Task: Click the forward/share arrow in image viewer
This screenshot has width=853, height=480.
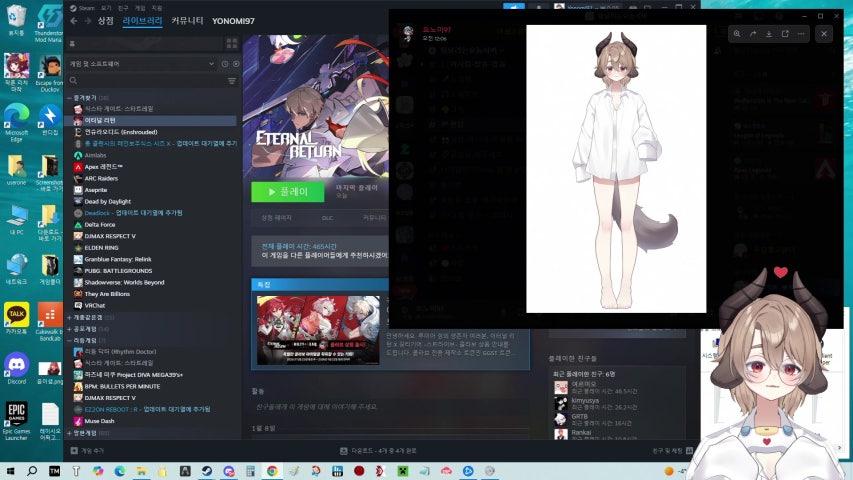Action: [753, 34]
